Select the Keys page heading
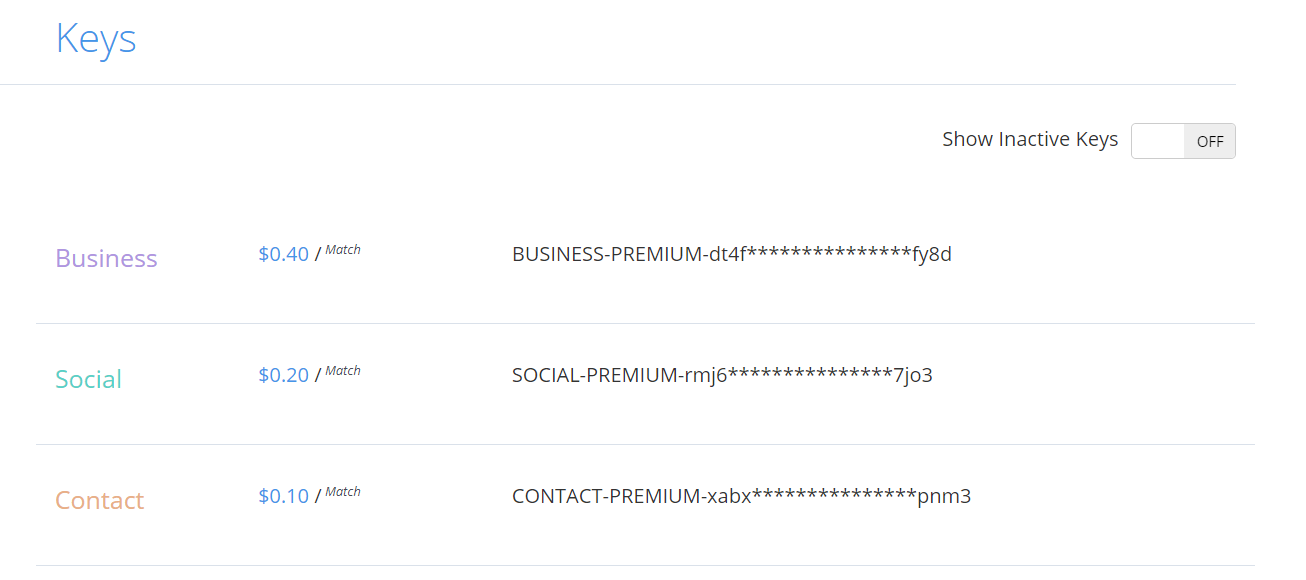This screenshot has width=1306, height=580. tap(96, 38)
